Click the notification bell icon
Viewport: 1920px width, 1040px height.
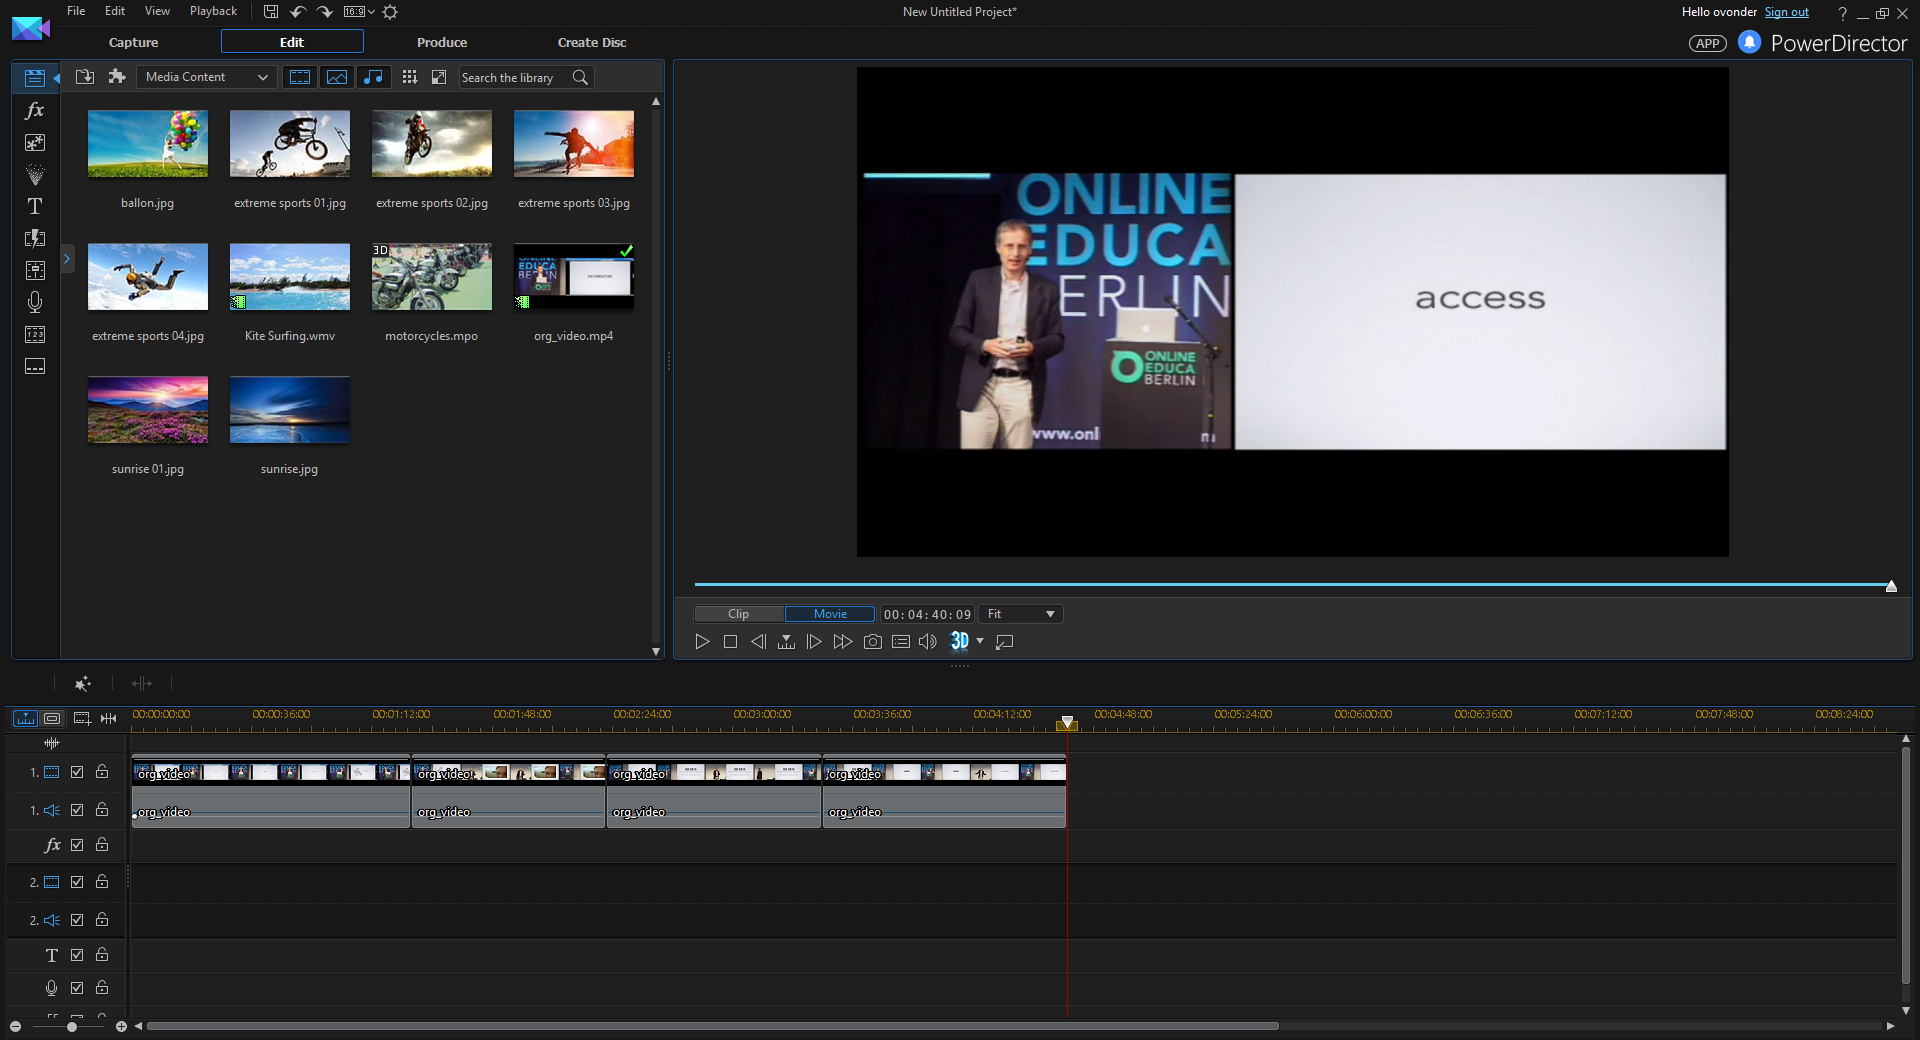(x=1749, y=42)
